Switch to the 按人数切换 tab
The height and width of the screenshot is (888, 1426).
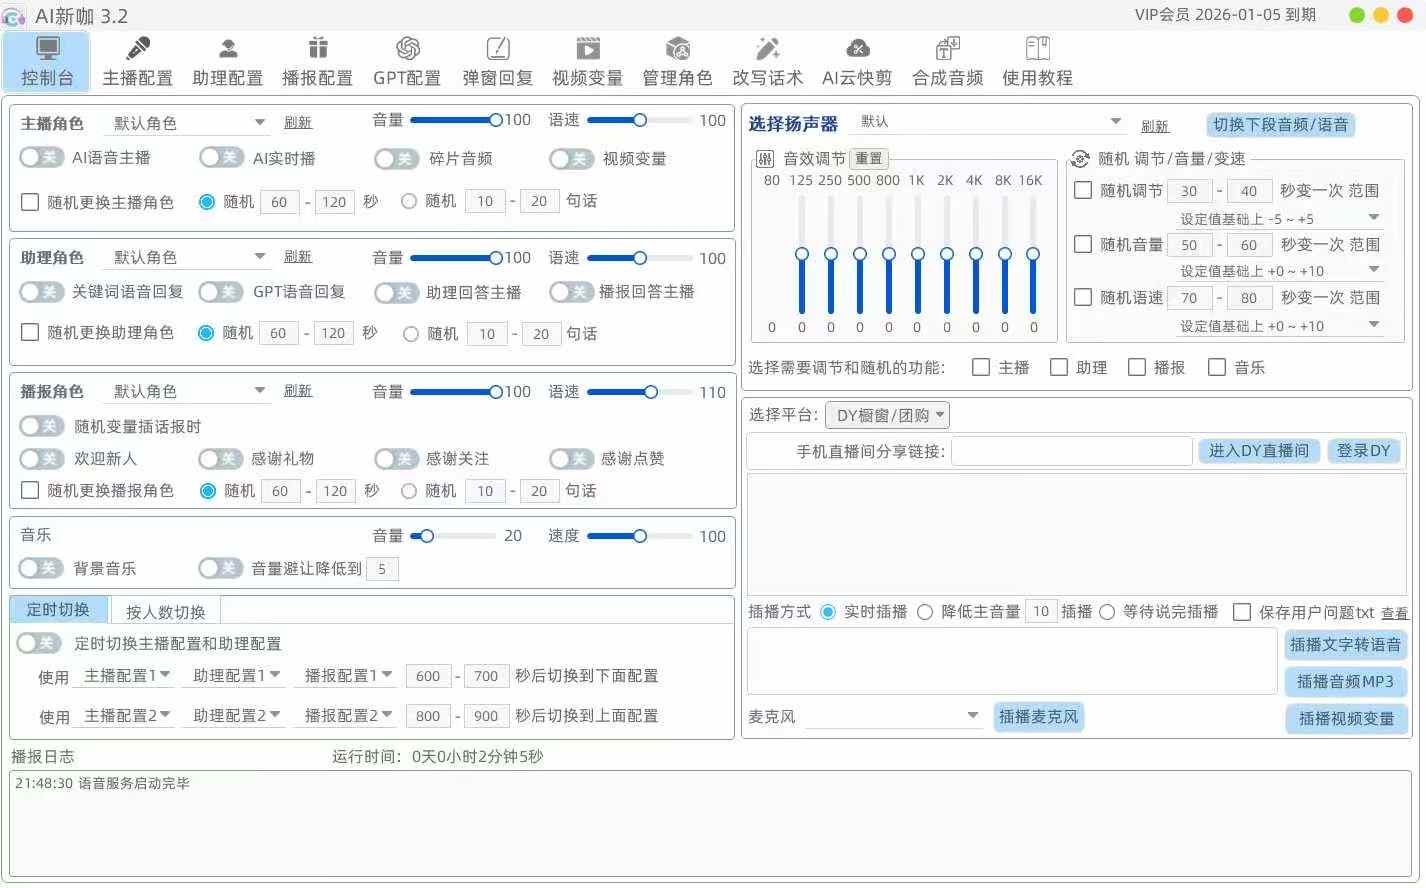click(x=166, y=611)
